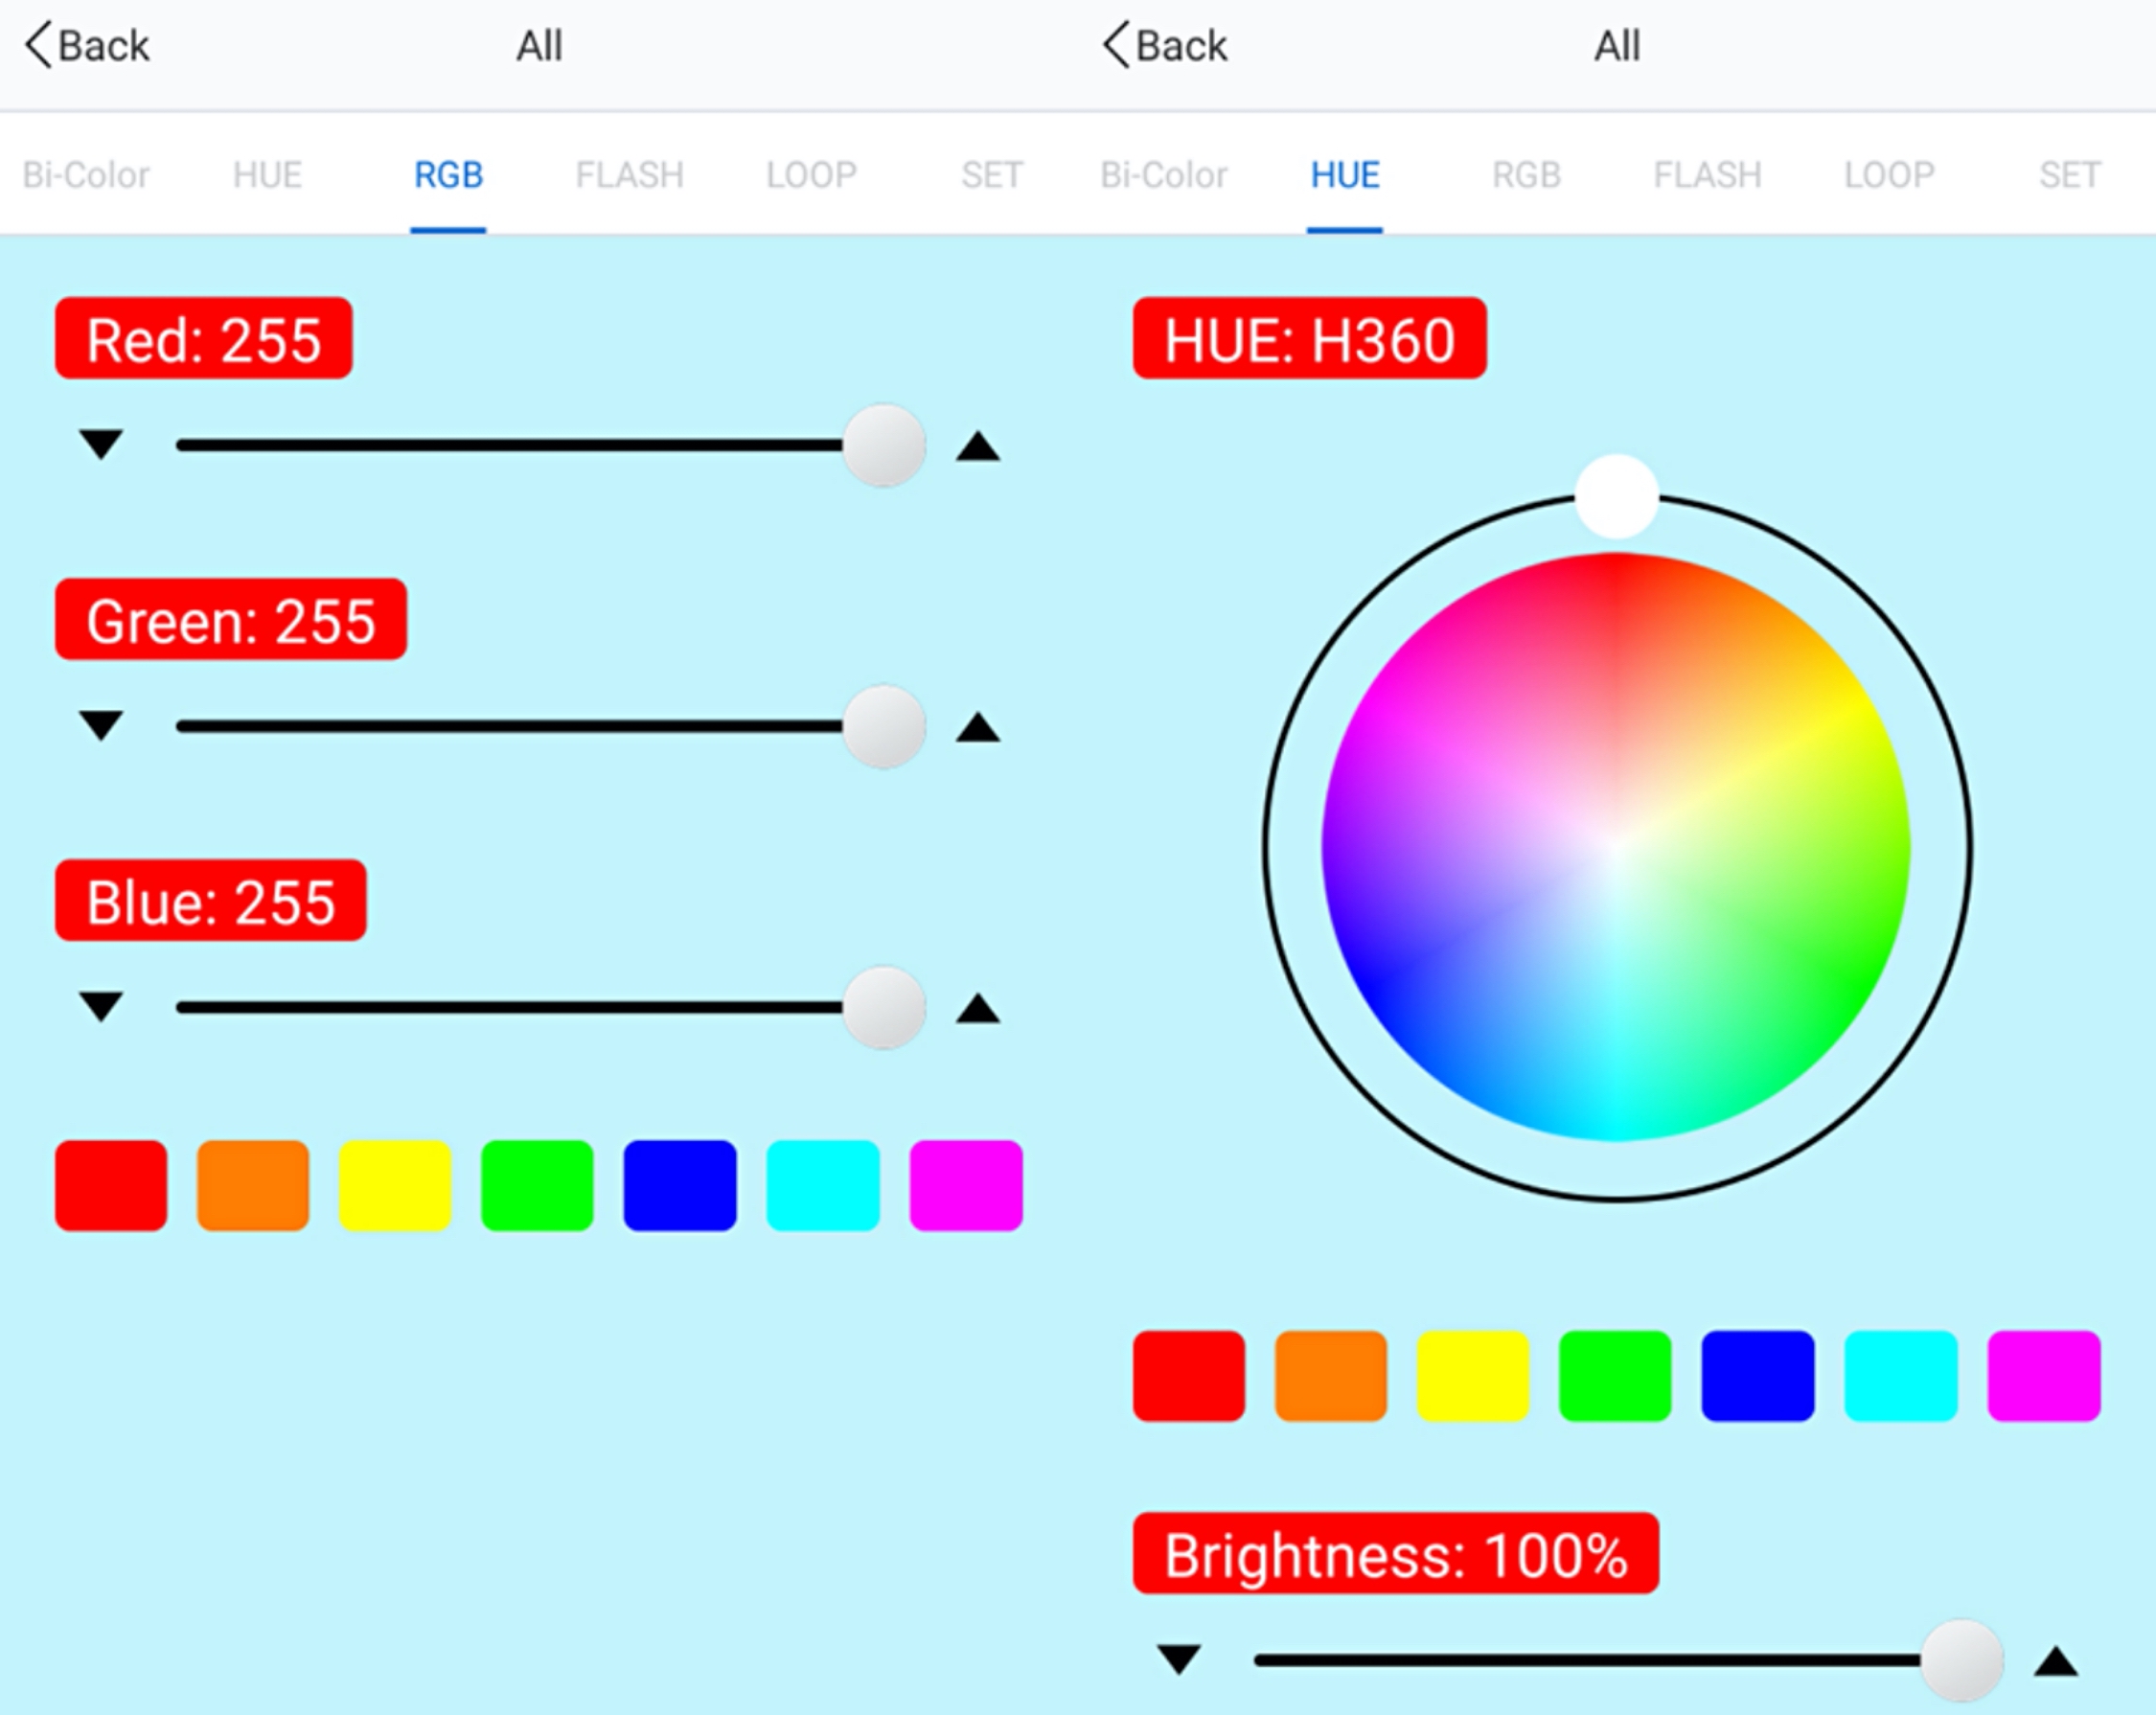Screen dimensions: 2156x1715
Task: Open LOOP tab in right panel
Action: point(1888,175)
